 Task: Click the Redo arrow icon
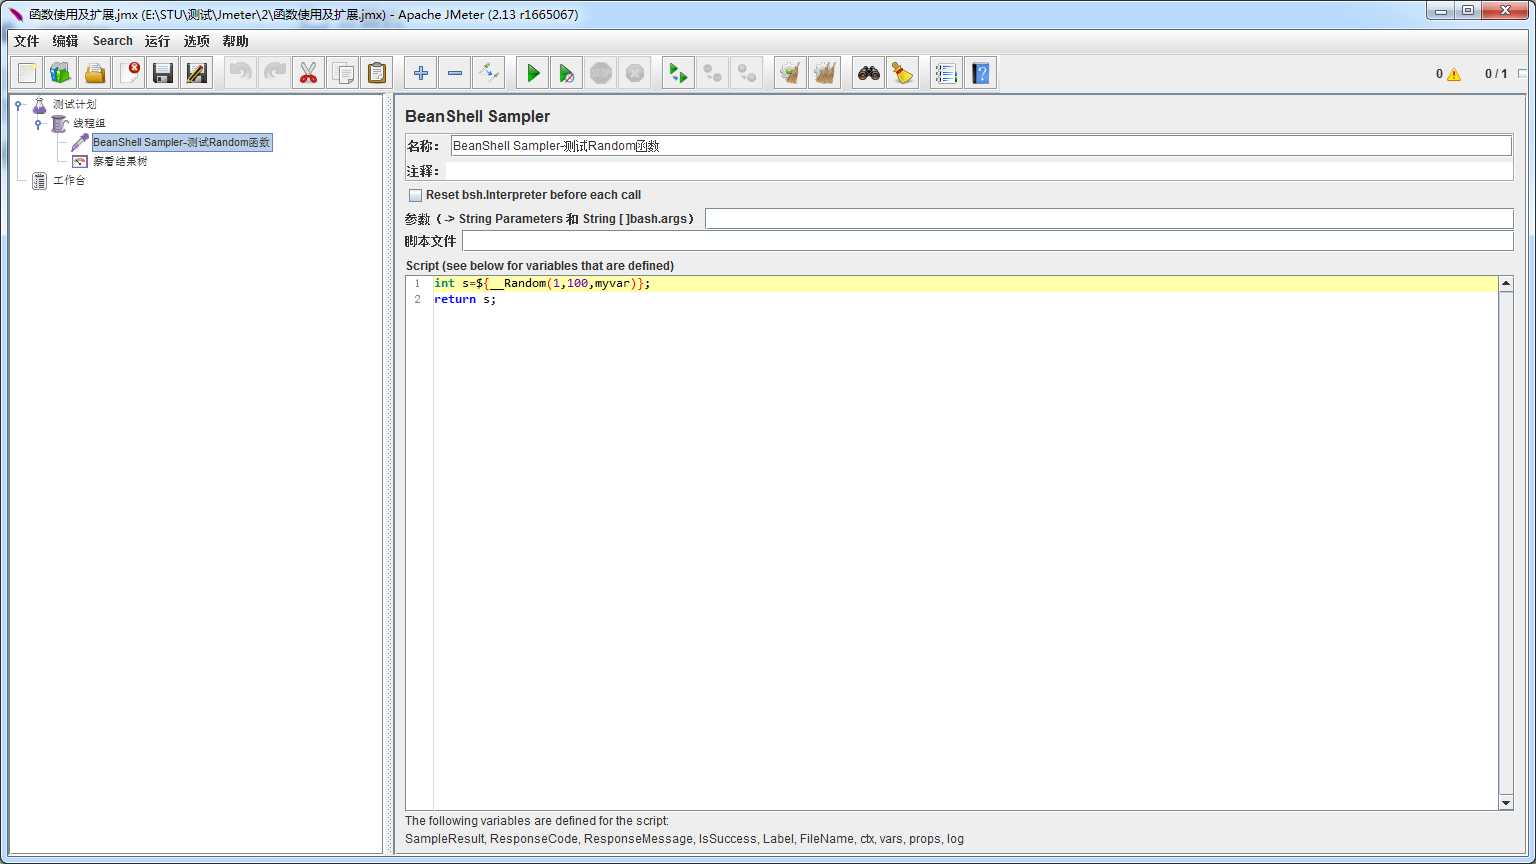tap(275, 73)
